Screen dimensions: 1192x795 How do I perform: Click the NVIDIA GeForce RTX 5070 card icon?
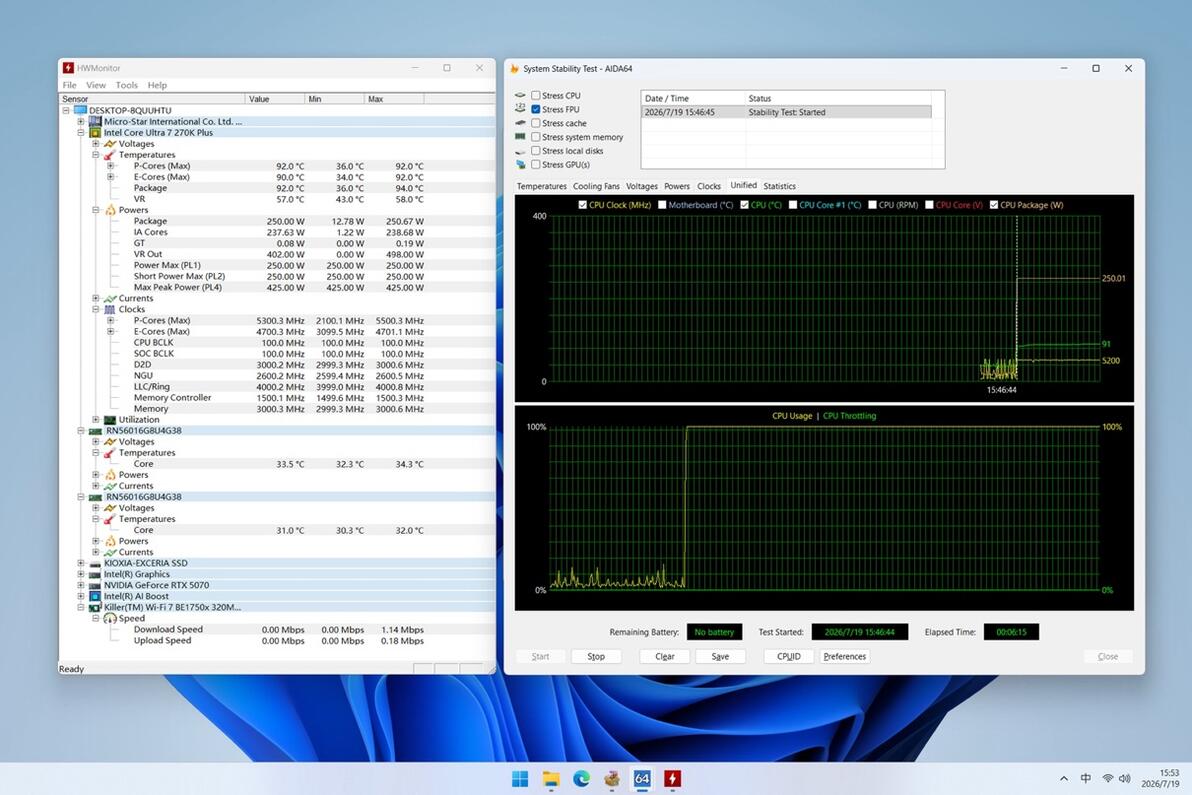95,586
